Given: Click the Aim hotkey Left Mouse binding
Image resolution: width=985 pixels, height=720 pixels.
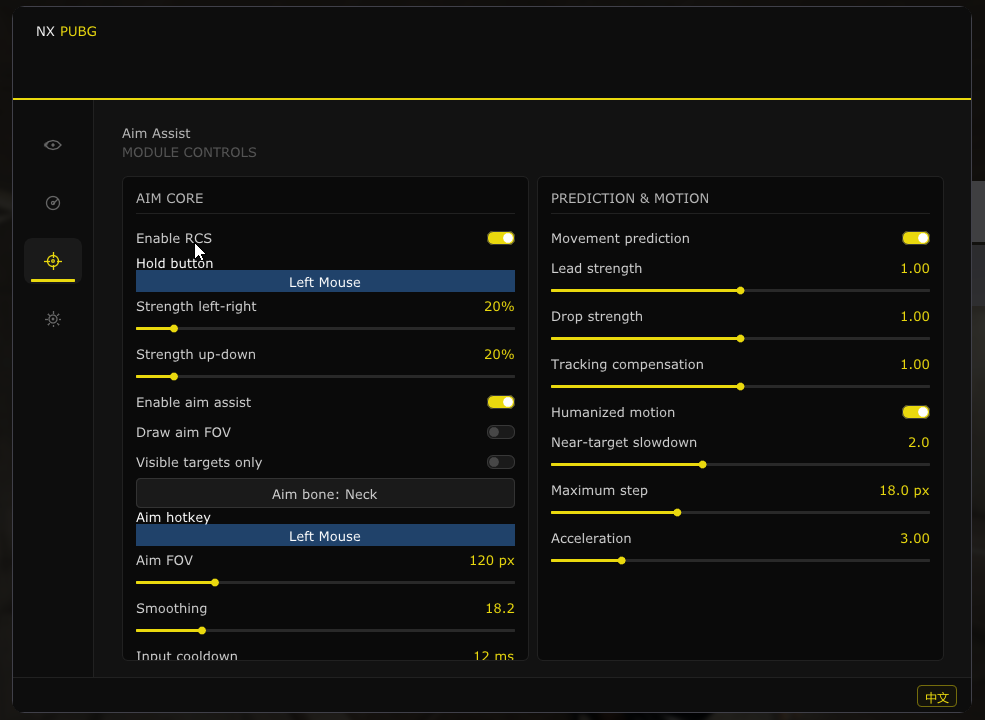Looking at the screenshot, I should (x=325, y=535).
